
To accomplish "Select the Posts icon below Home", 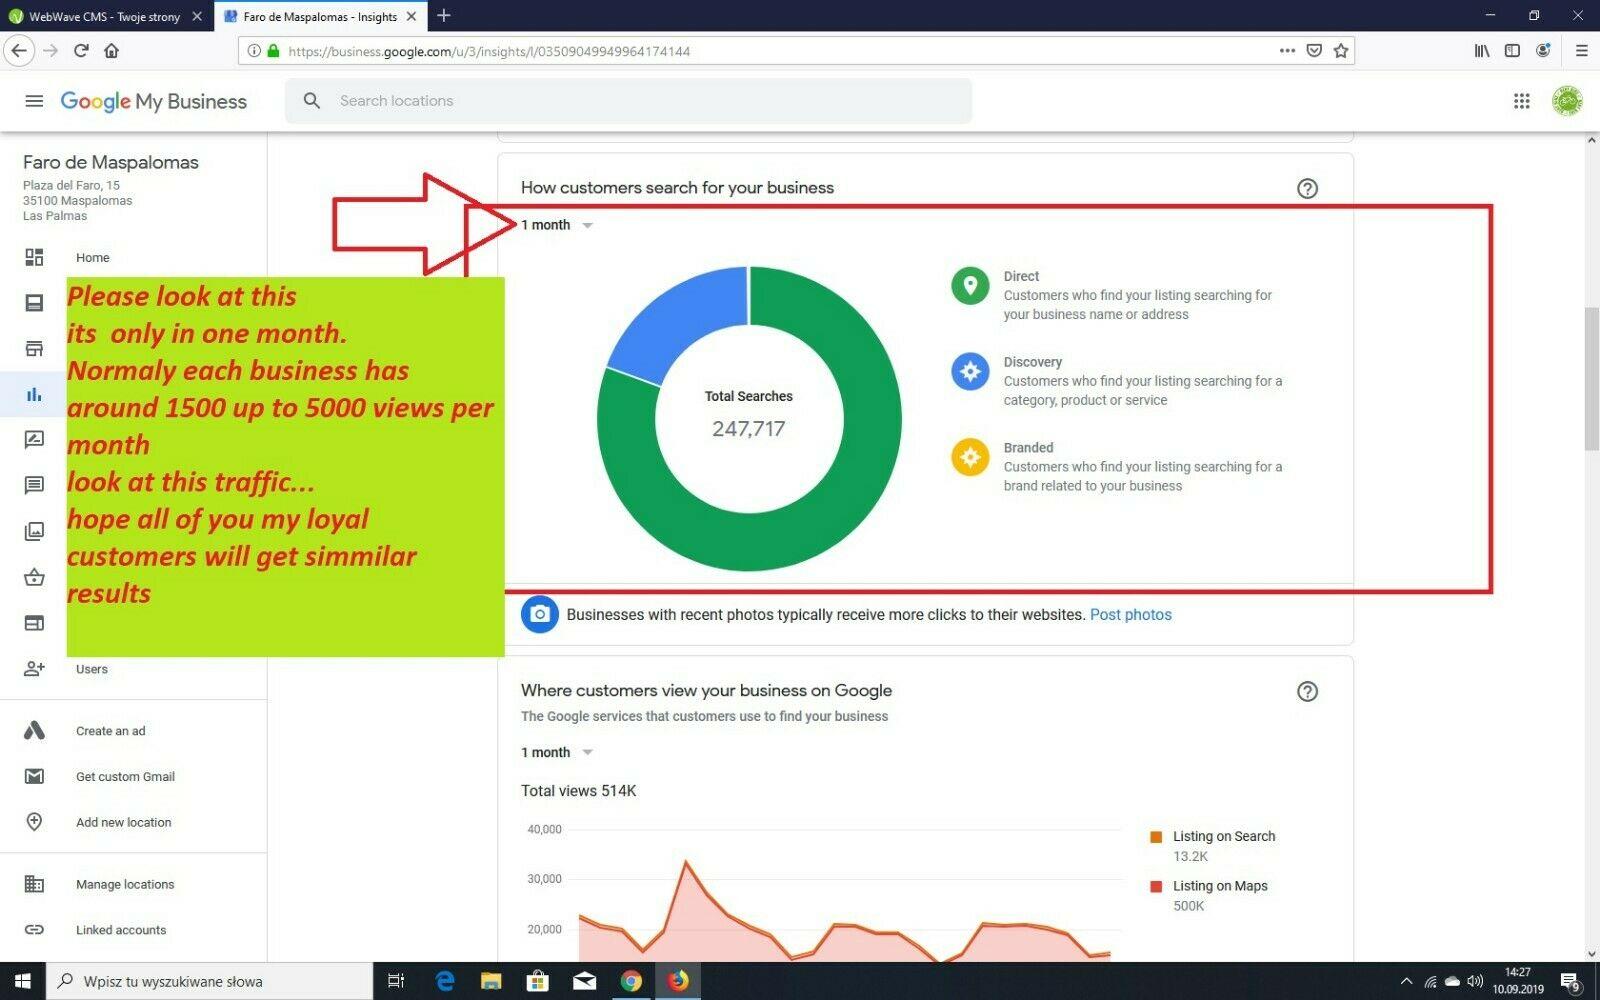I will pos(34,302).
